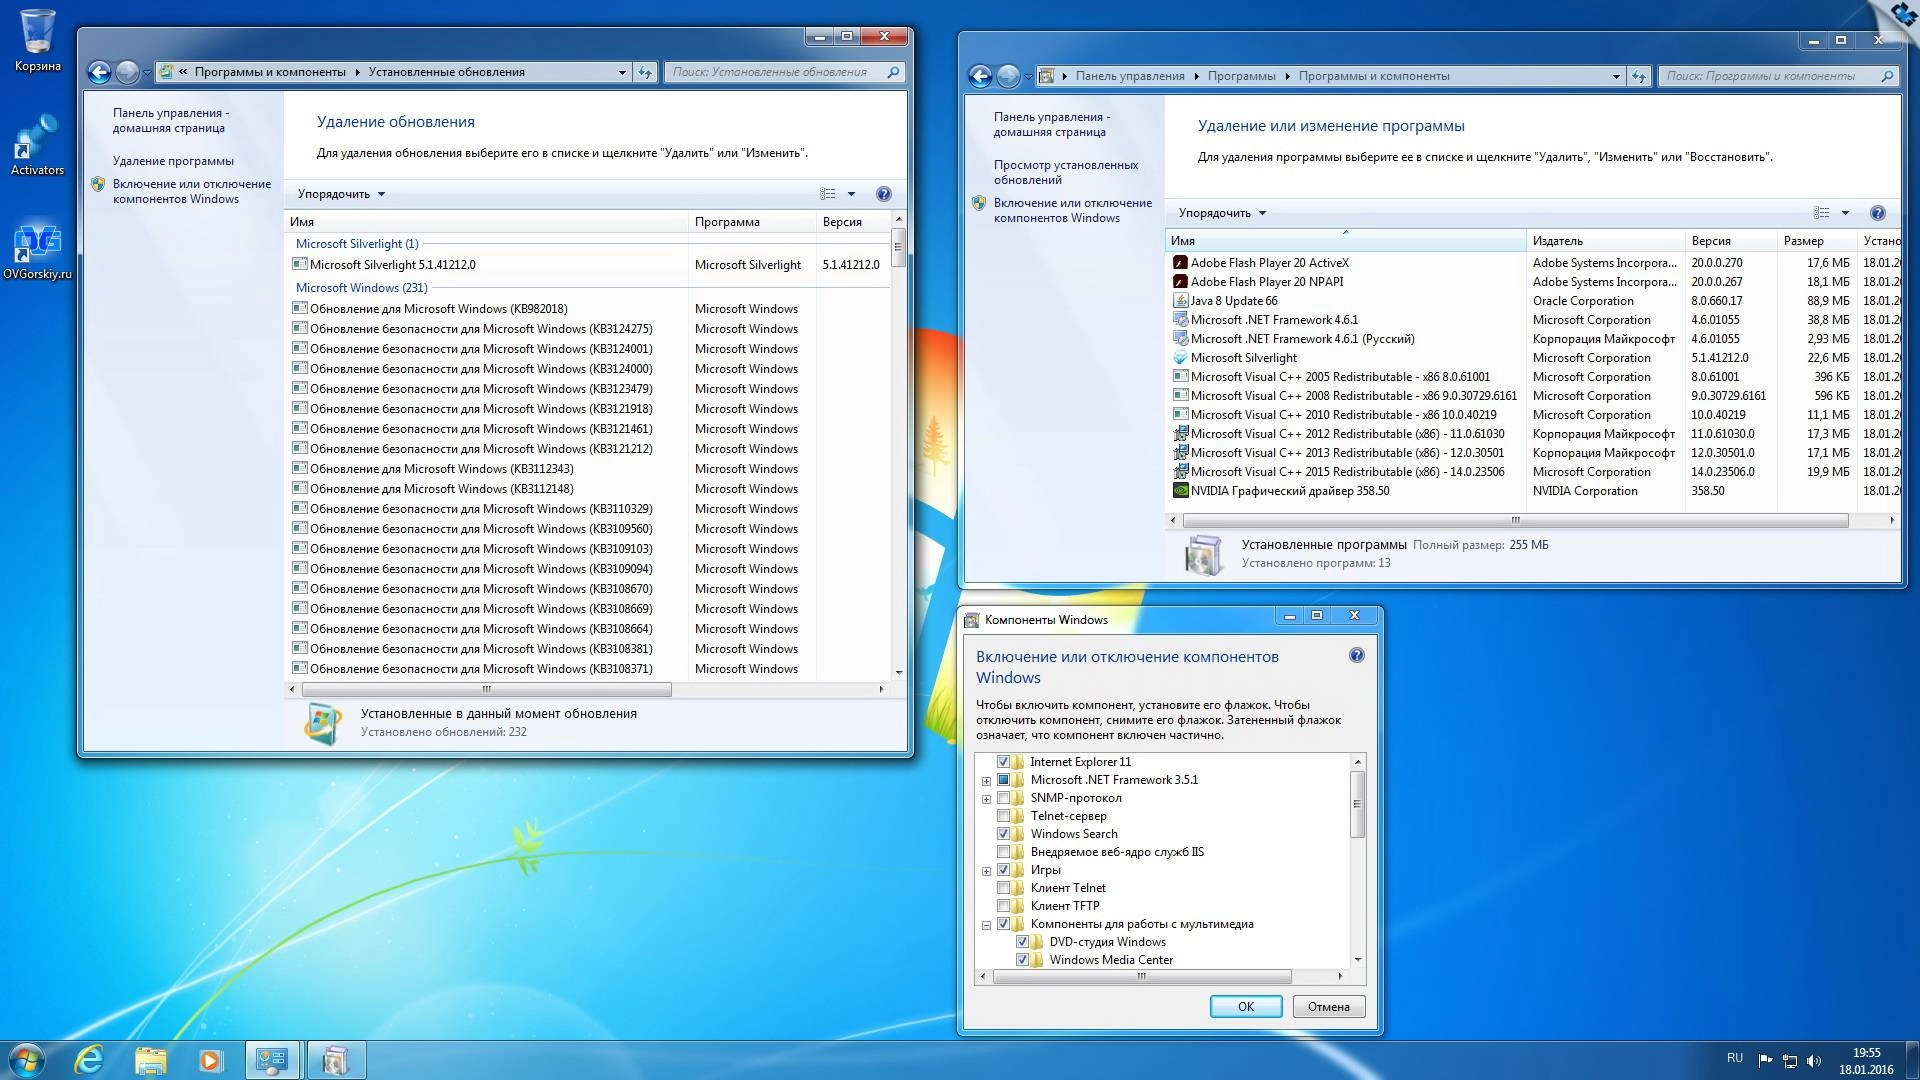Click the volume icon in the system tray
The image size is (1920, 1080).
tap(1814, 1060)
